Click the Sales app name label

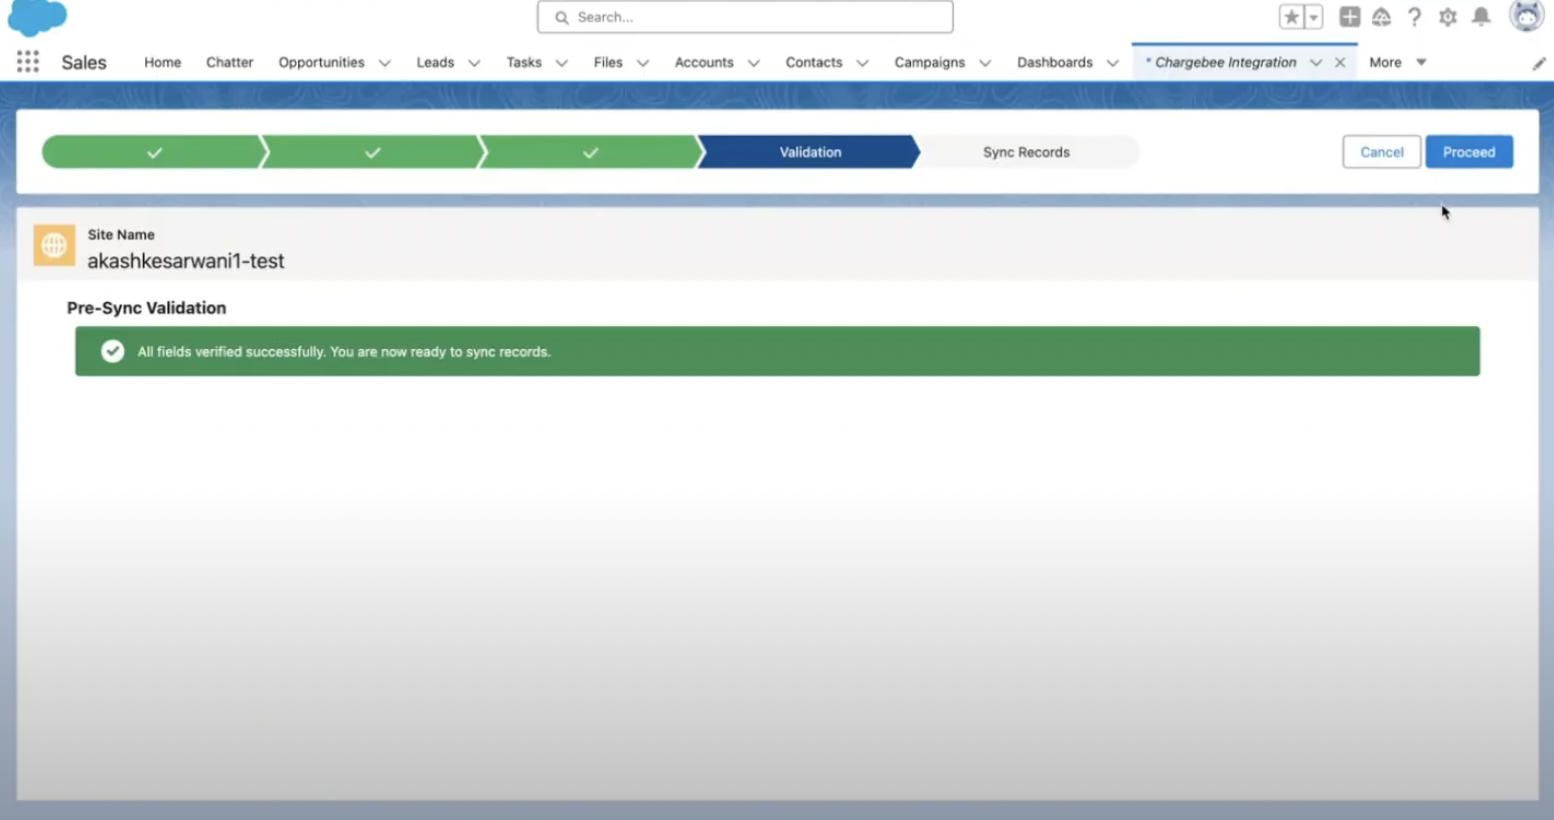84,62
